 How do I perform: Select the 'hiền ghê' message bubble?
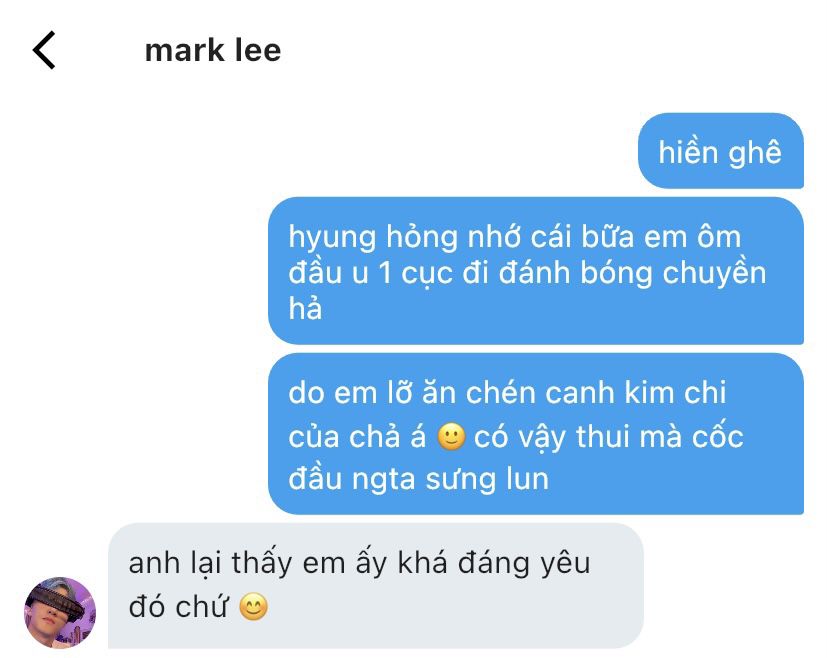tap(720, 151)
